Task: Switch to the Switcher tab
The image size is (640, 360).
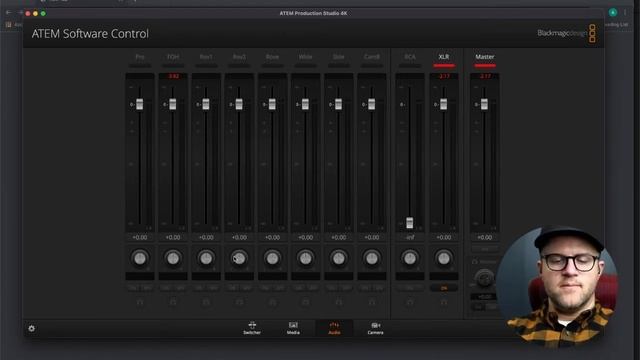Action: tap(252, 328)
